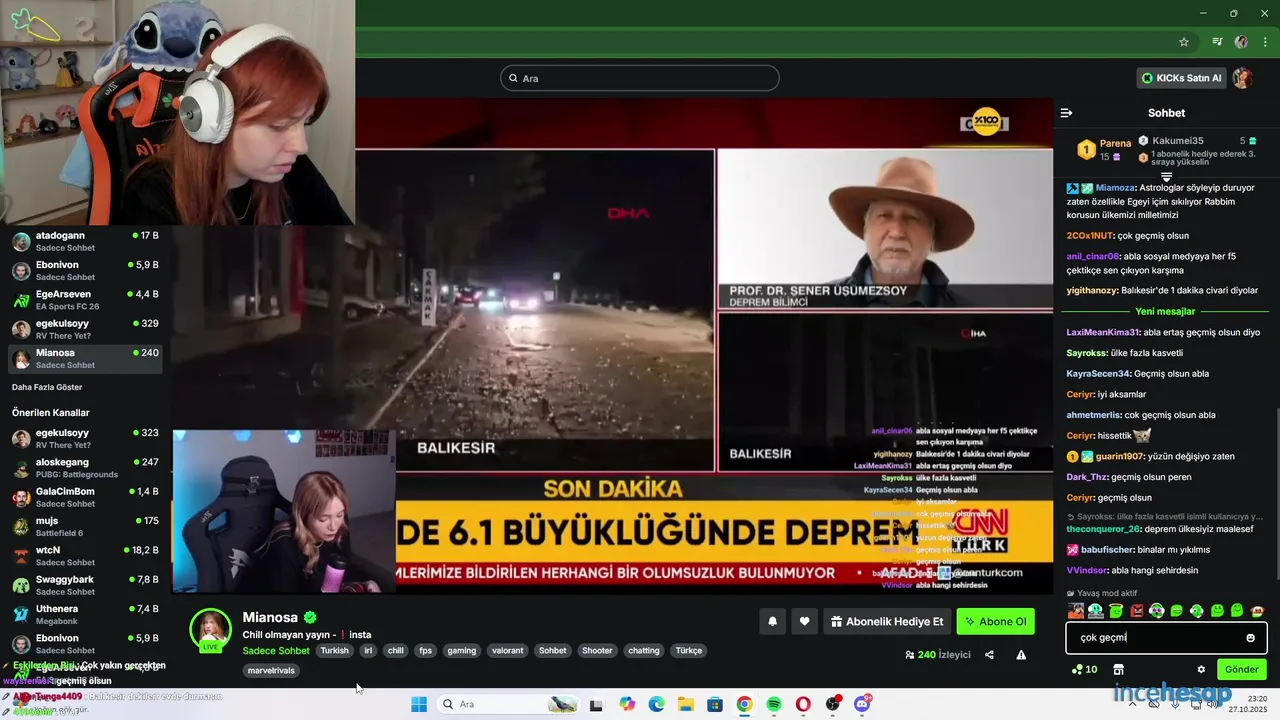
Task: Click the KICKs points balance of 10
Action: point(1084,669)
